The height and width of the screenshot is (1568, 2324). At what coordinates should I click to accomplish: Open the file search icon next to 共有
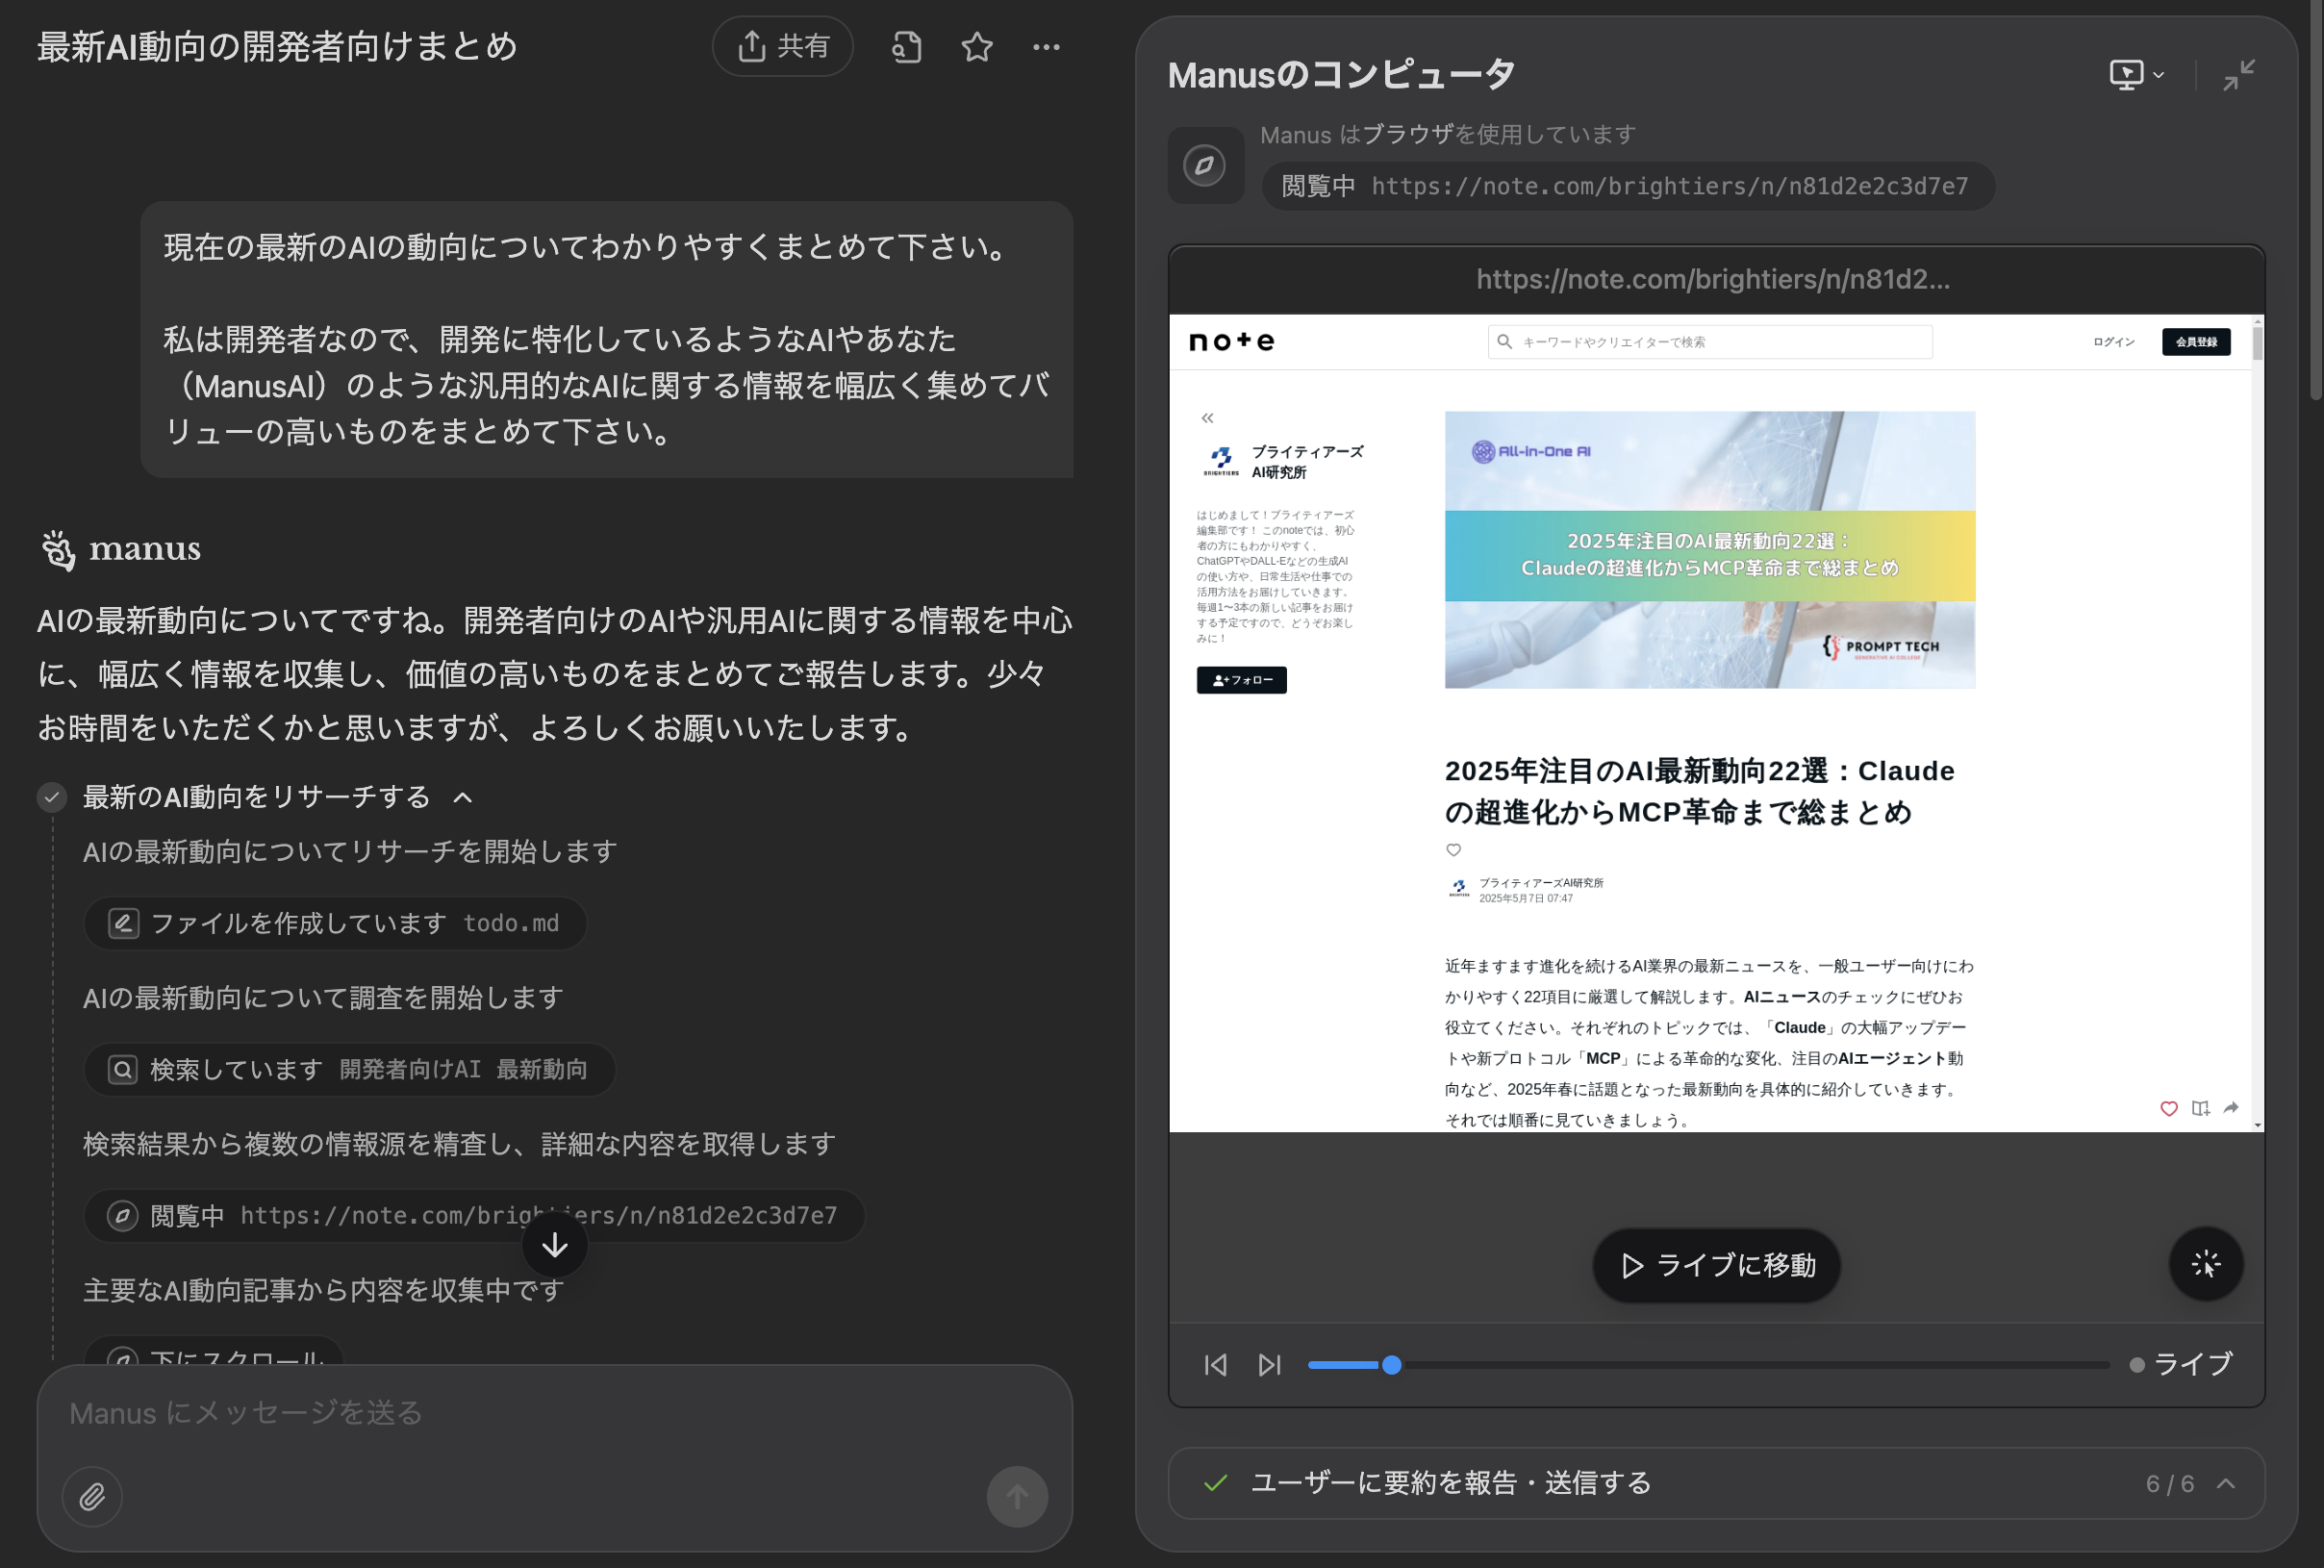[905, 46]
